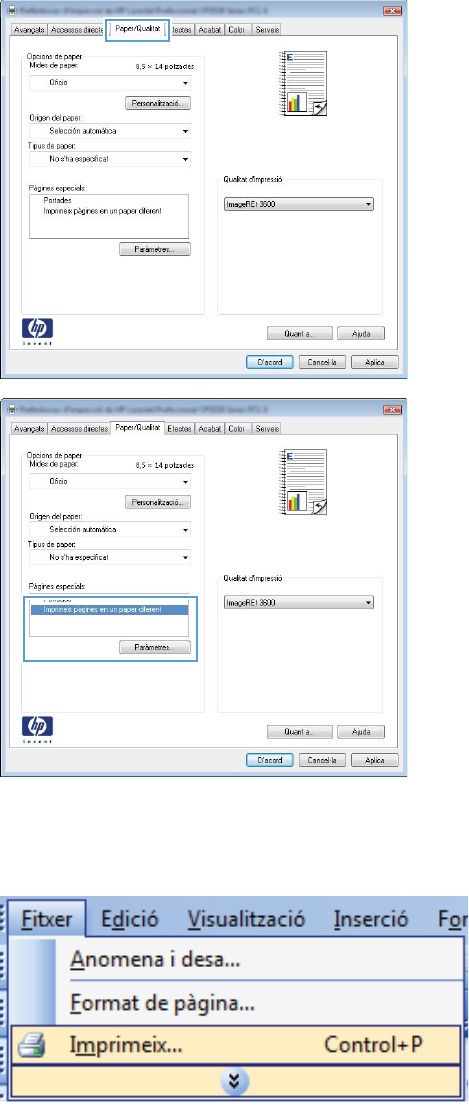Open ImageREt 3600 dropdown in dialog with highlighted row
The width and height of the screenshot is (469, 1108).
298,603
